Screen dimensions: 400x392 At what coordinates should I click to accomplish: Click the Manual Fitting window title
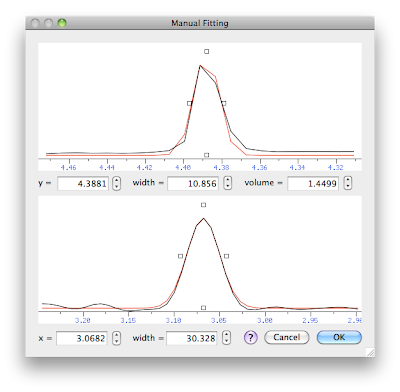tap(200, 23)
